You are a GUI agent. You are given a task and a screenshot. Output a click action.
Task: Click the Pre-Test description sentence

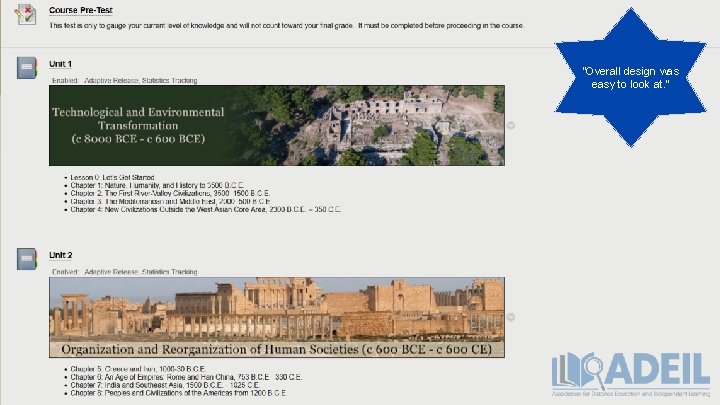tap(287, 26)
